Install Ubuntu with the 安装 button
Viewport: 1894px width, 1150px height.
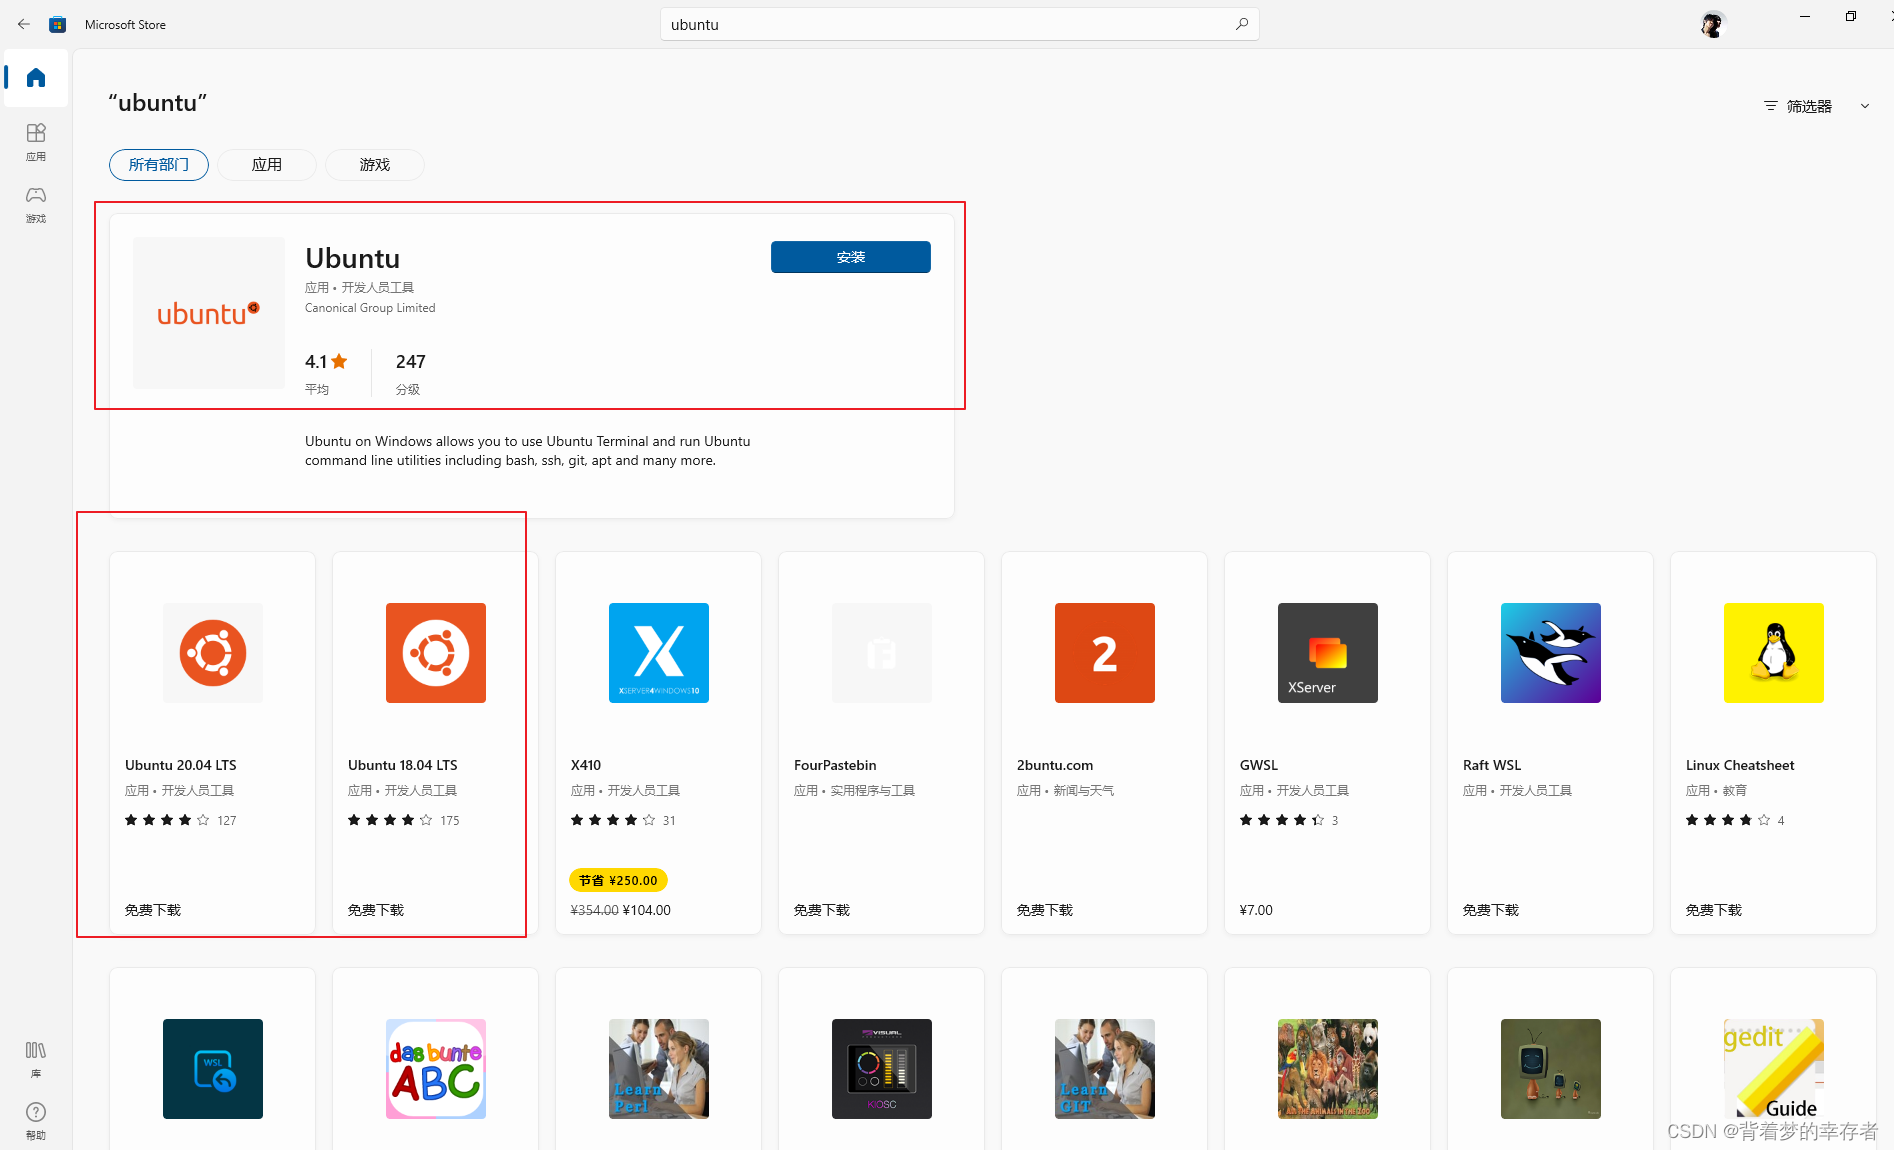pyautogui.click(x=851, y=257)
